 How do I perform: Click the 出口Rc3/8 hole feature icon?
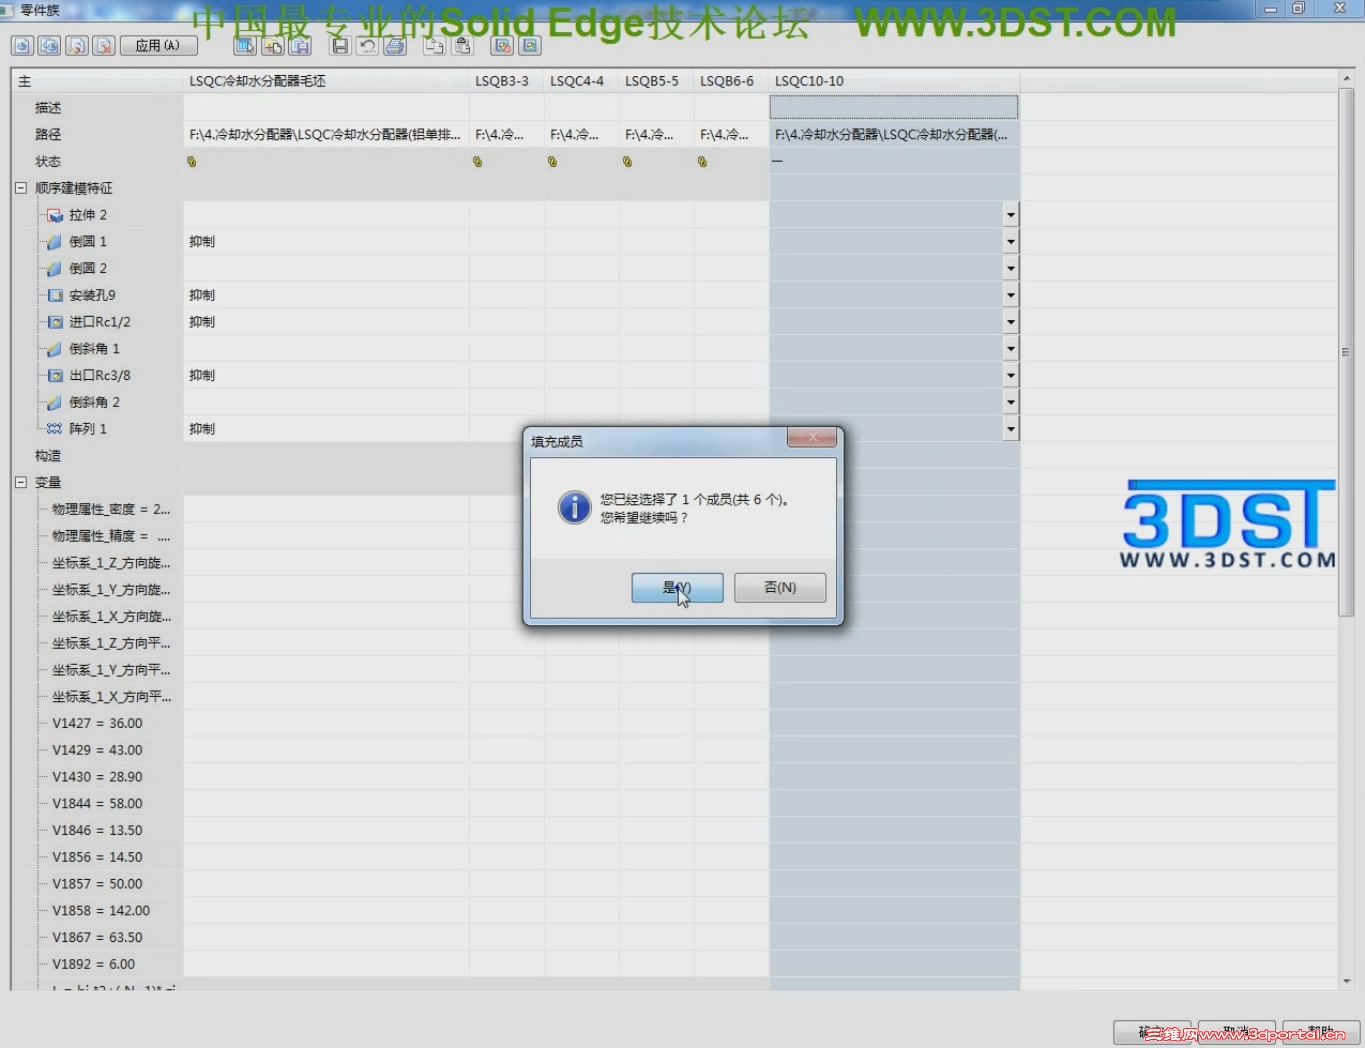[55, 376]
